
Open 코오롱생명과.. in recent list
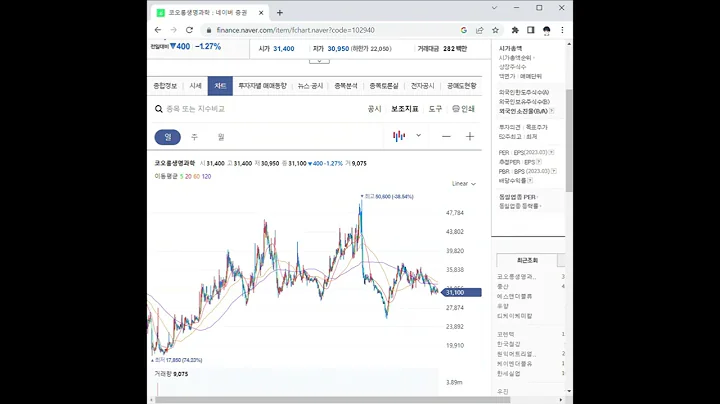tap(517, 277)
